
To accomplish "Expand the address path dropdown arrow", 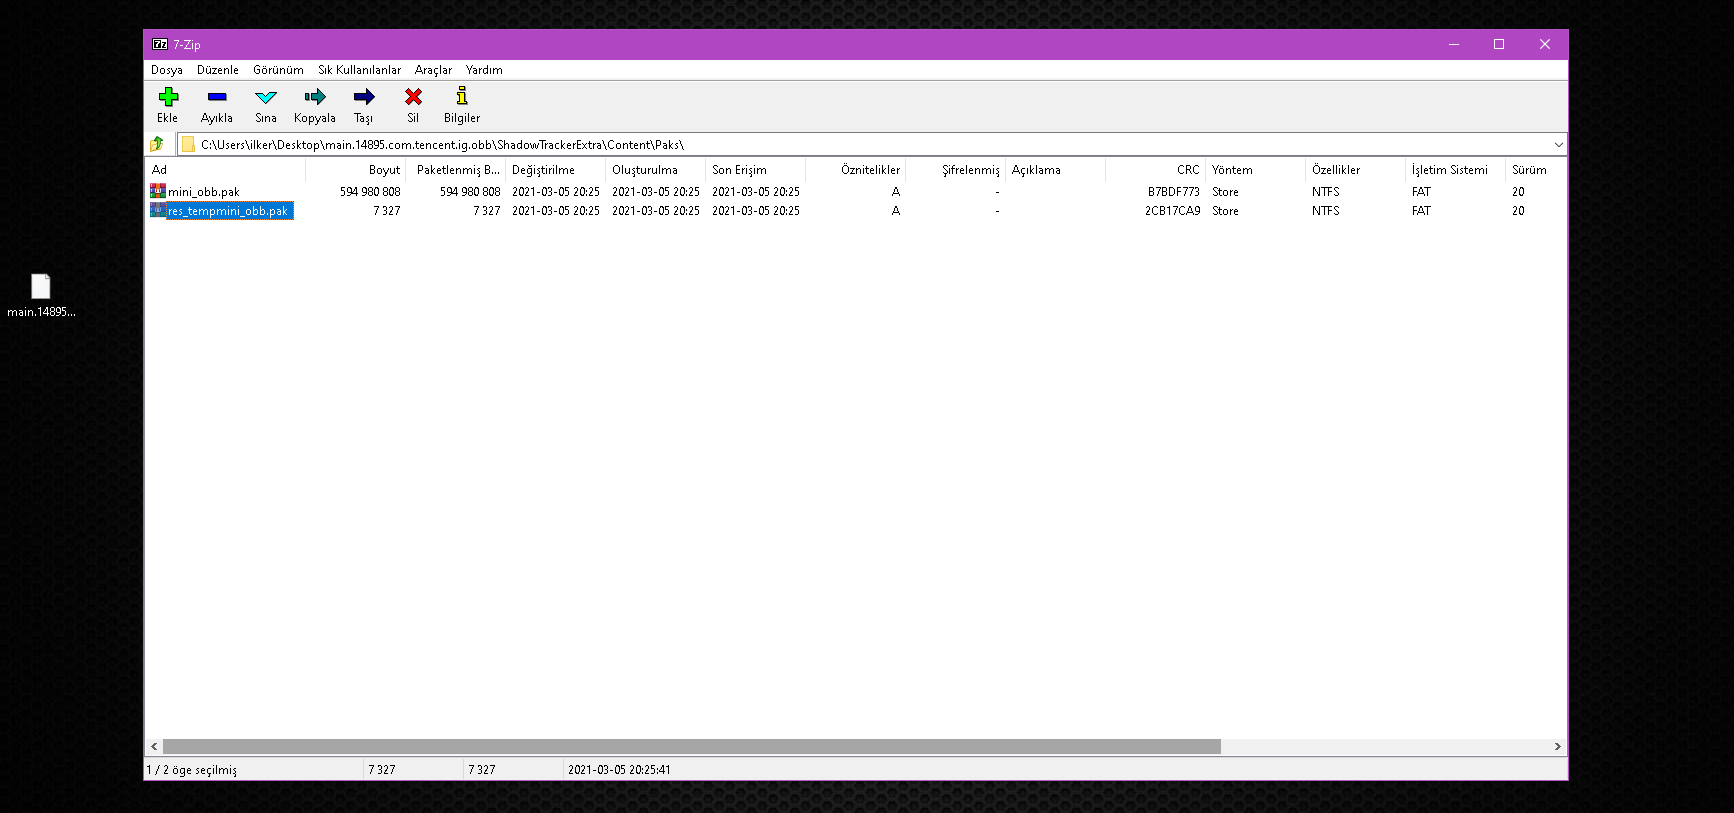I will click(x=1558, y=145).
